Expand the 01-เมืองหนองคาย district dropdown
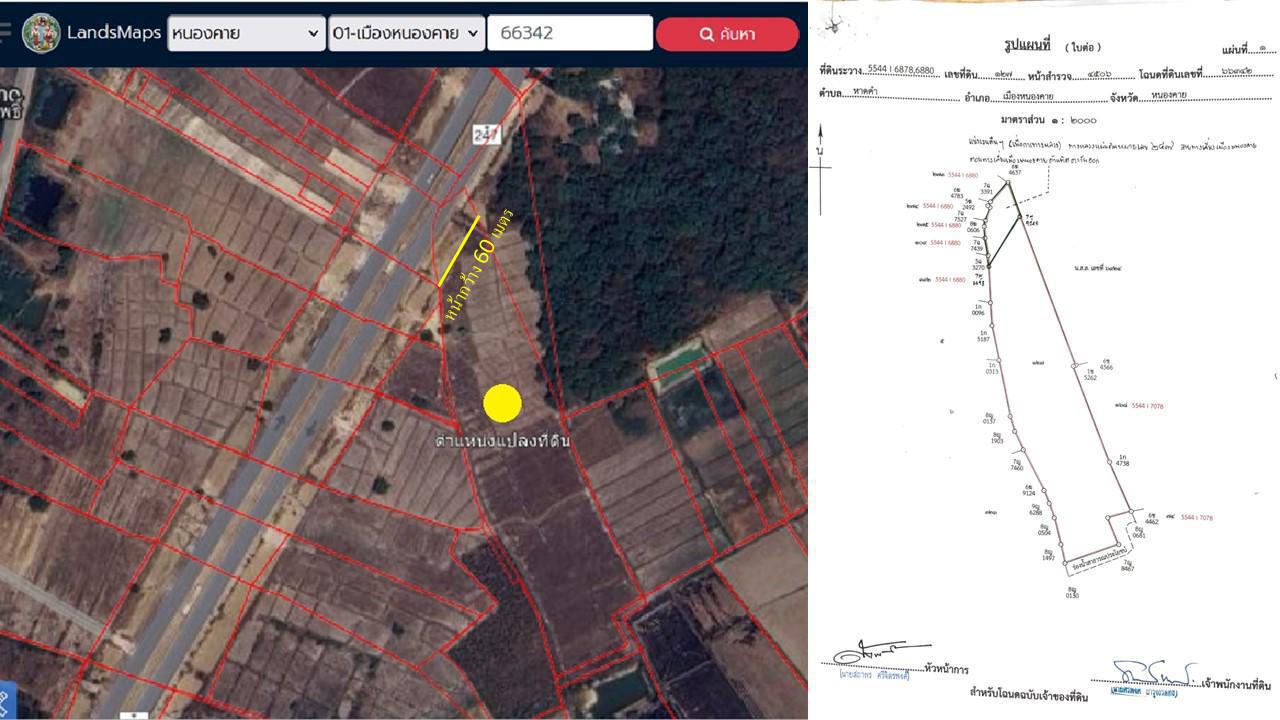 click(407, 33)
